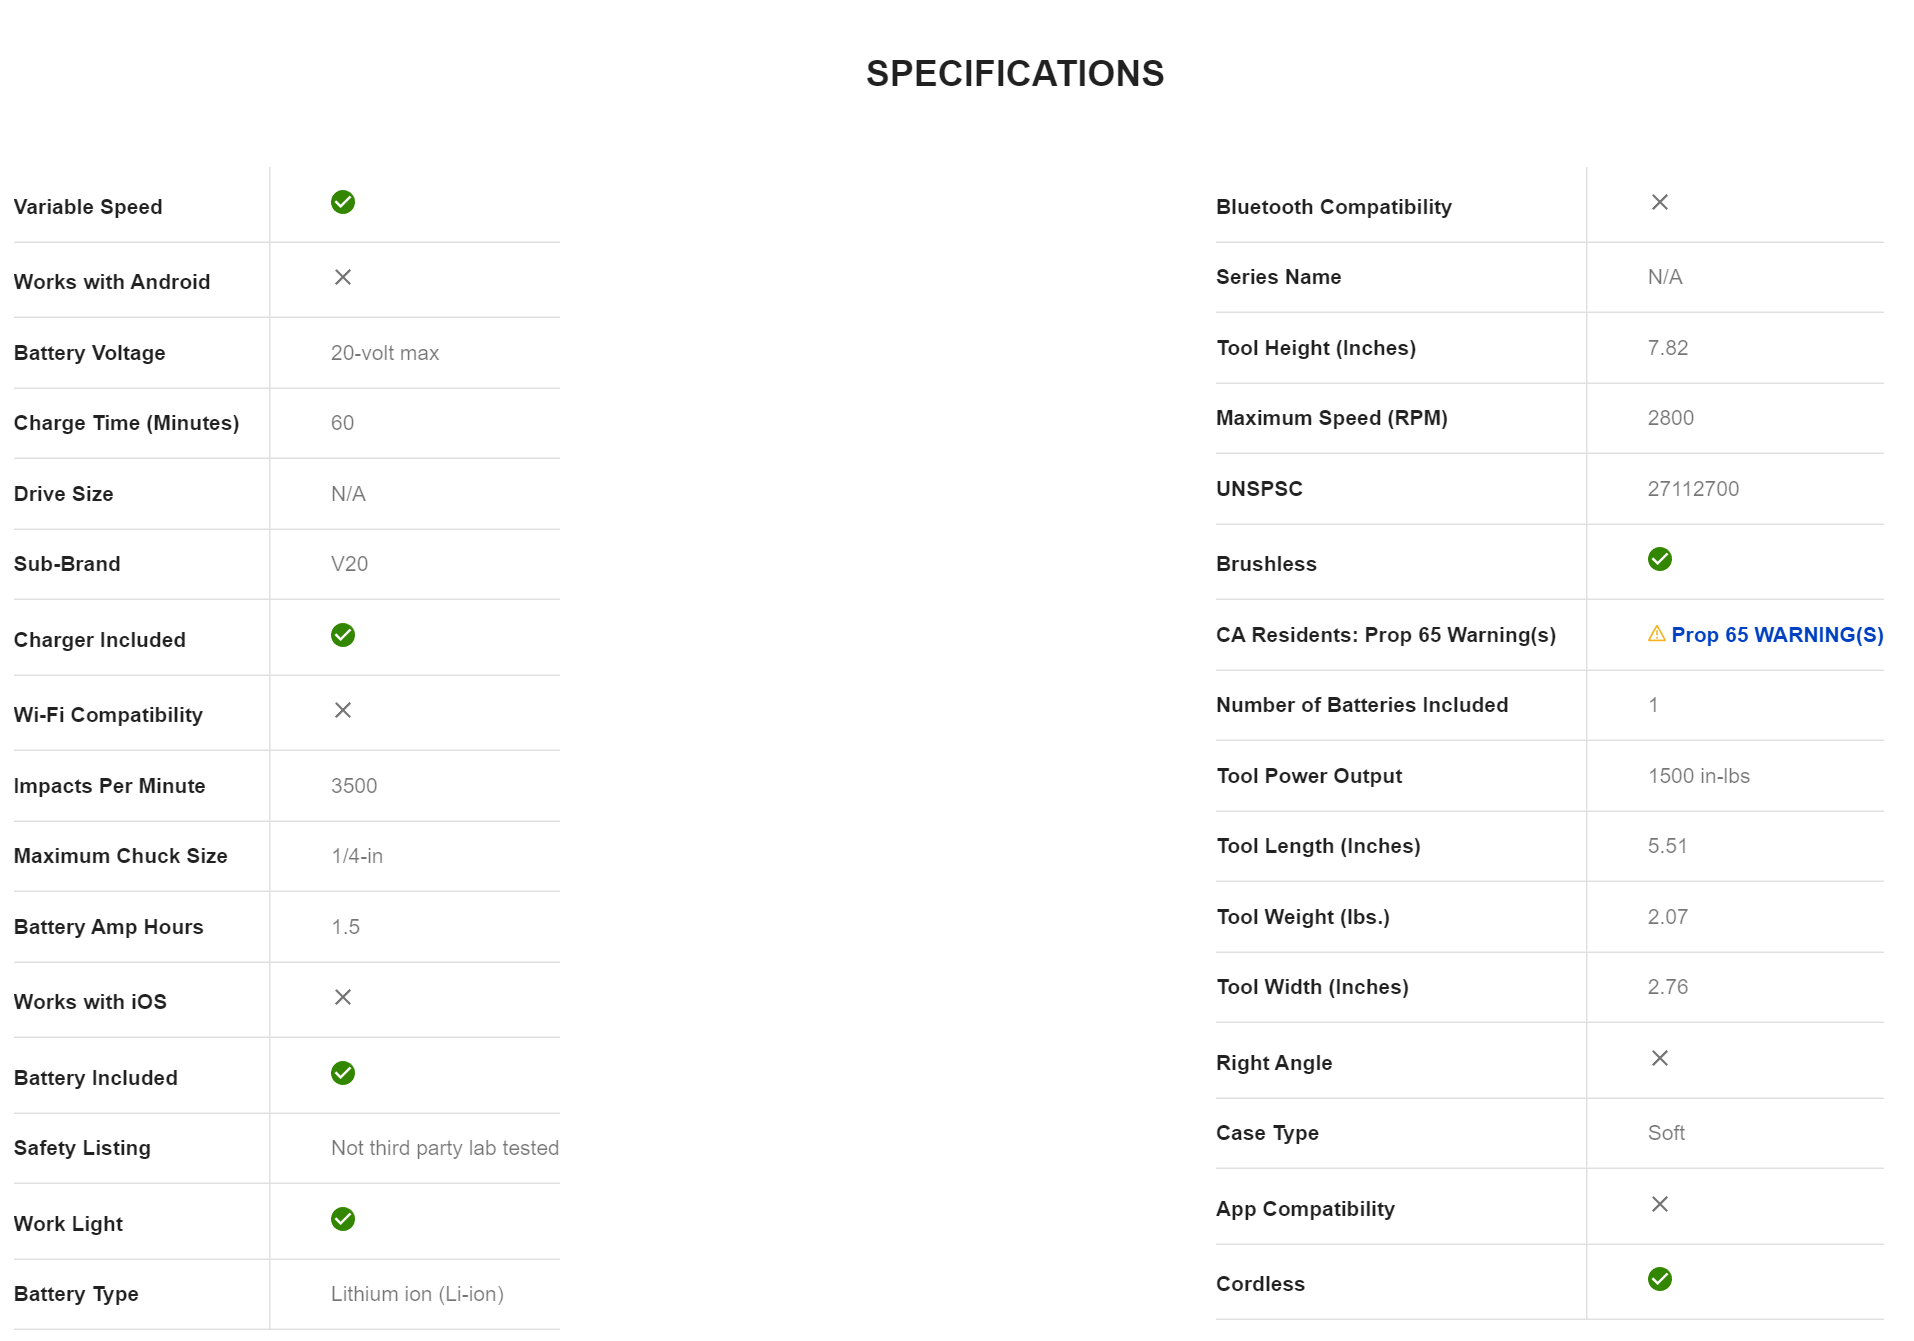Click the X icon for Works with Android
Screen dimensions: 1914x1341
coord(343,277)
